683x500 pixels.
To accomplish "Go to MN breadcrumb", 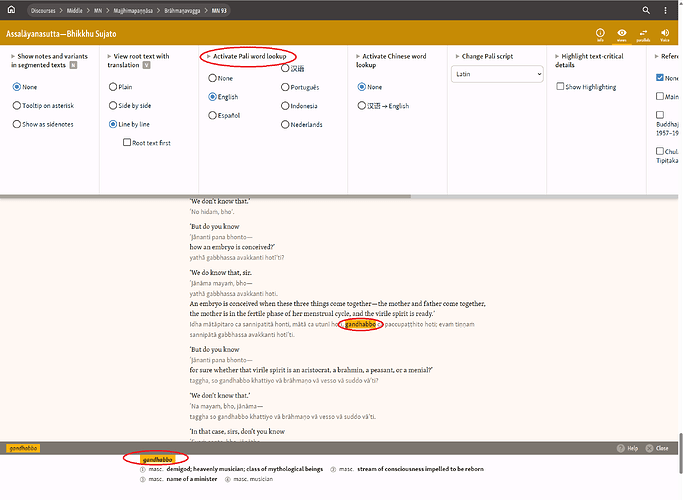I will coord(98,10).
